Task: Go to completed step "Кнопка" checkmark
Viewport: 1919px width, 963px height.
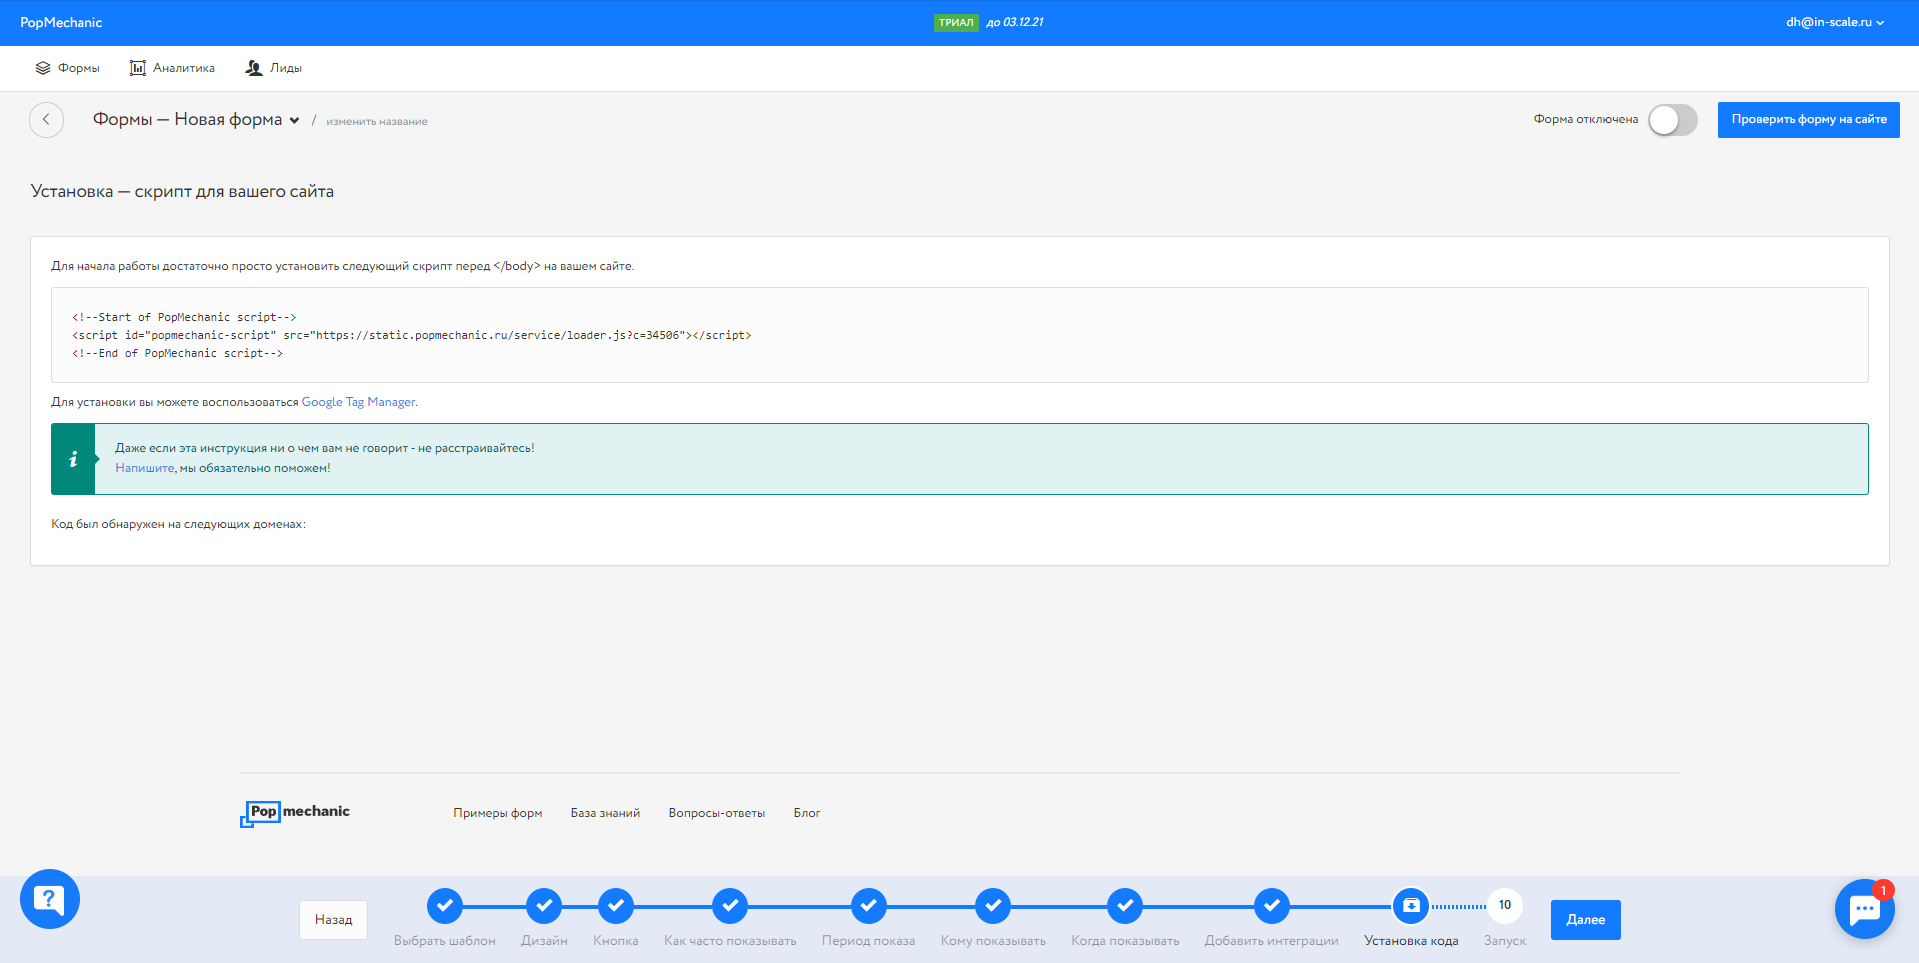Action: pos(616,906)
